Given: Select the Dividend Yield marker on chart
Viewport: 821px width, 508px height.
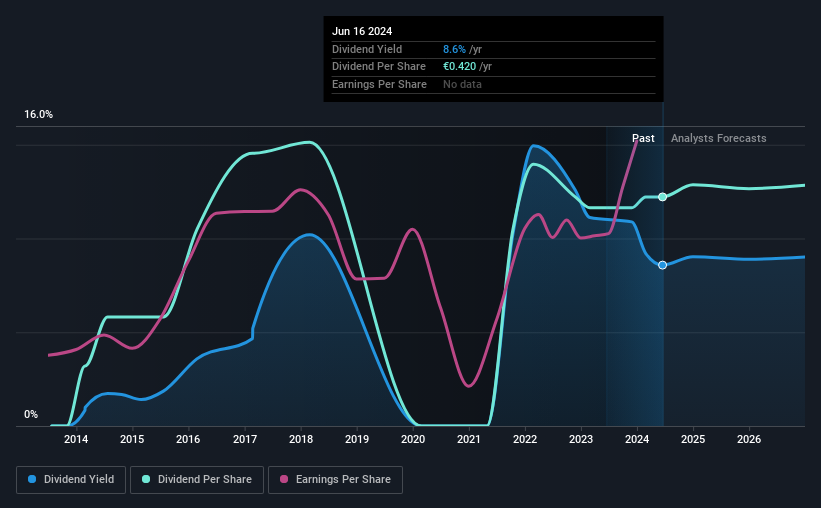Looking at the screenshot, I should tap(662, 265).
